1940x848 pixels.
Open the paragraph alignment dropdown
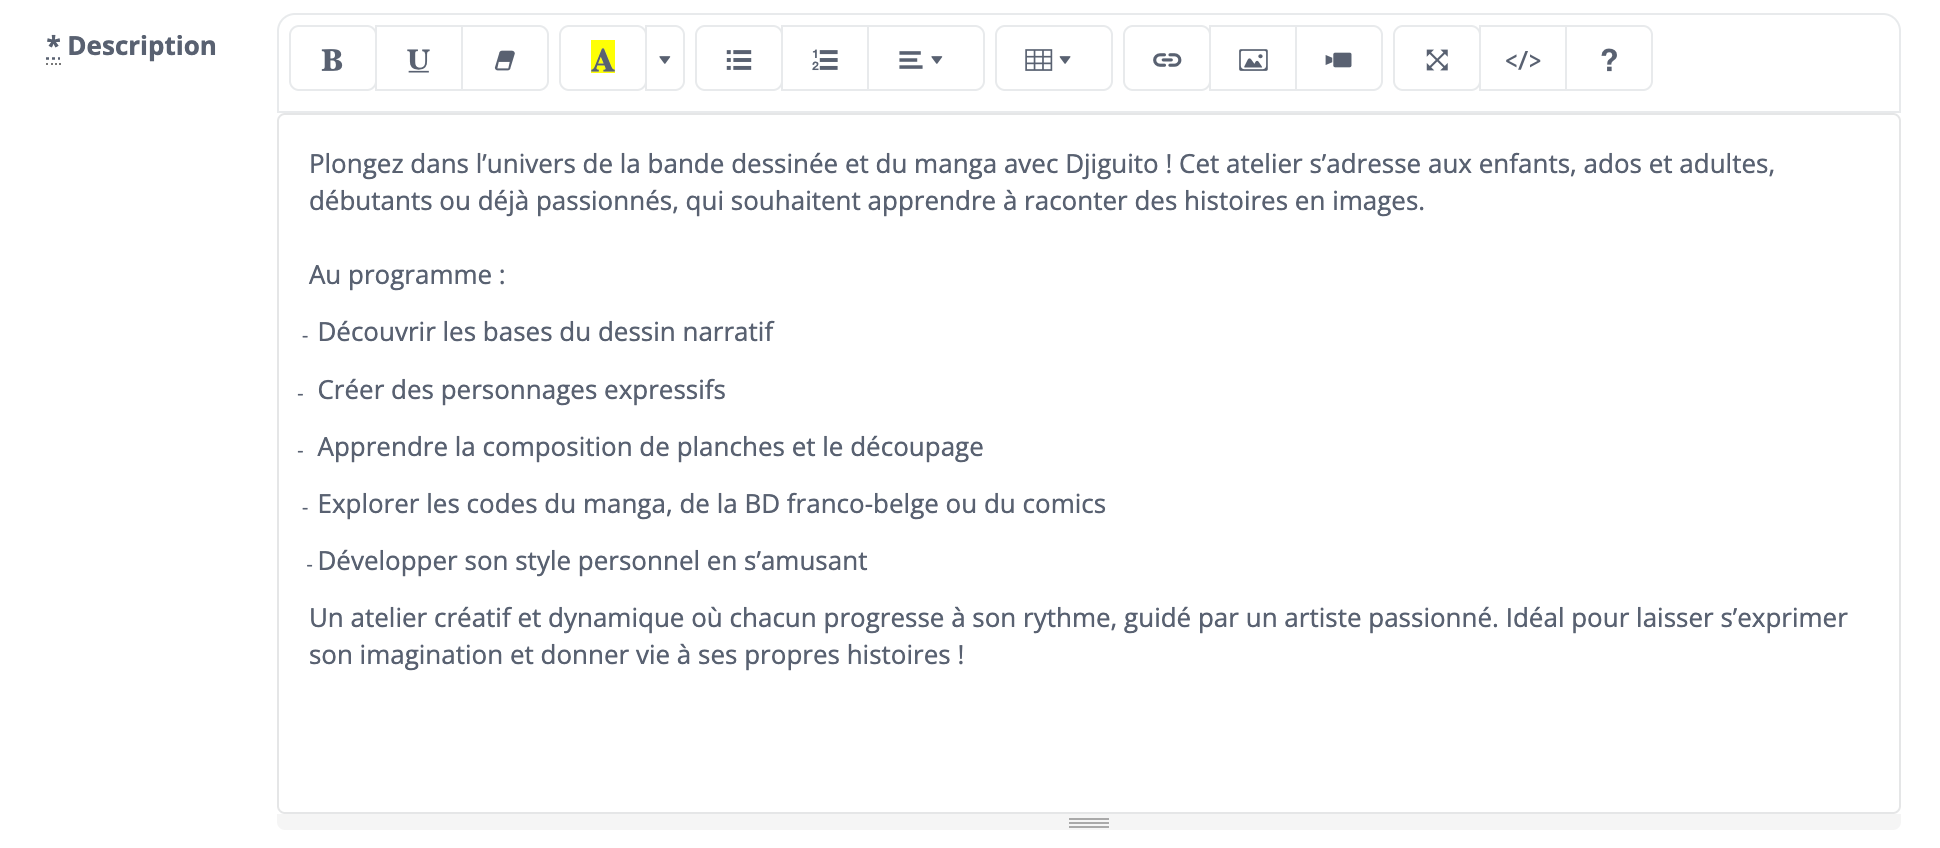click(926, 59)
